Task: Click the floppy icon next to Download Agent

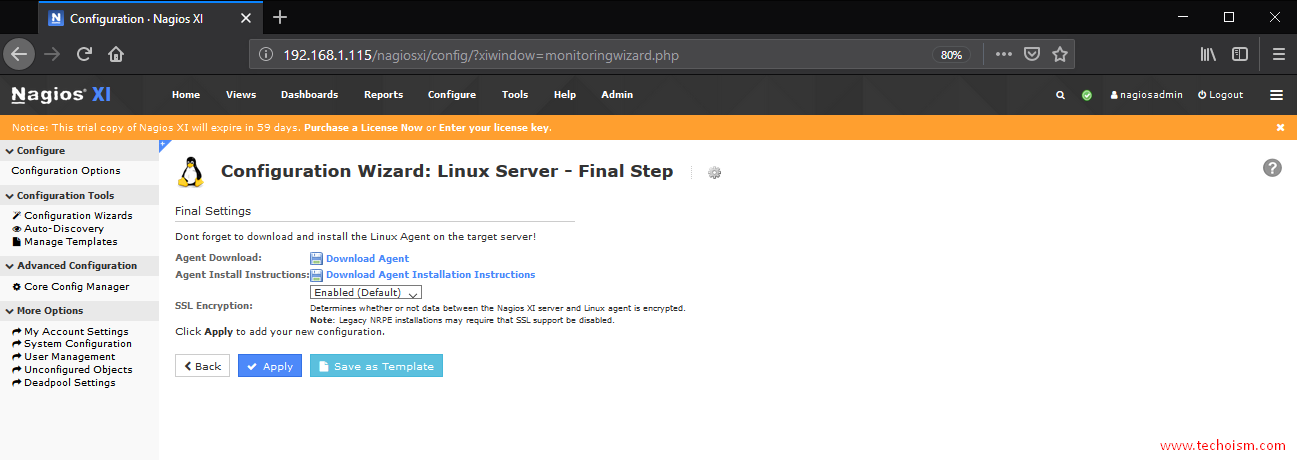Action: (x=316, y=259)
